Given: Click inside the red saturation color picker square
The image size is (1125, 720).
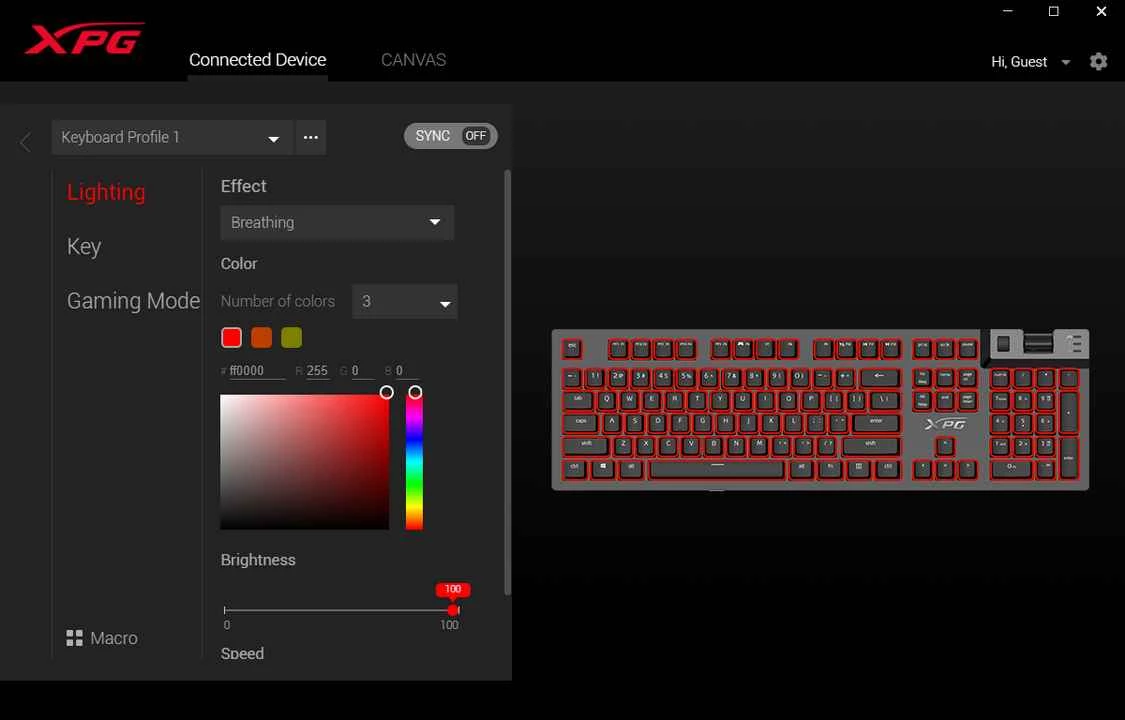Looking at the screenshot, I should [x=304, y=462].
